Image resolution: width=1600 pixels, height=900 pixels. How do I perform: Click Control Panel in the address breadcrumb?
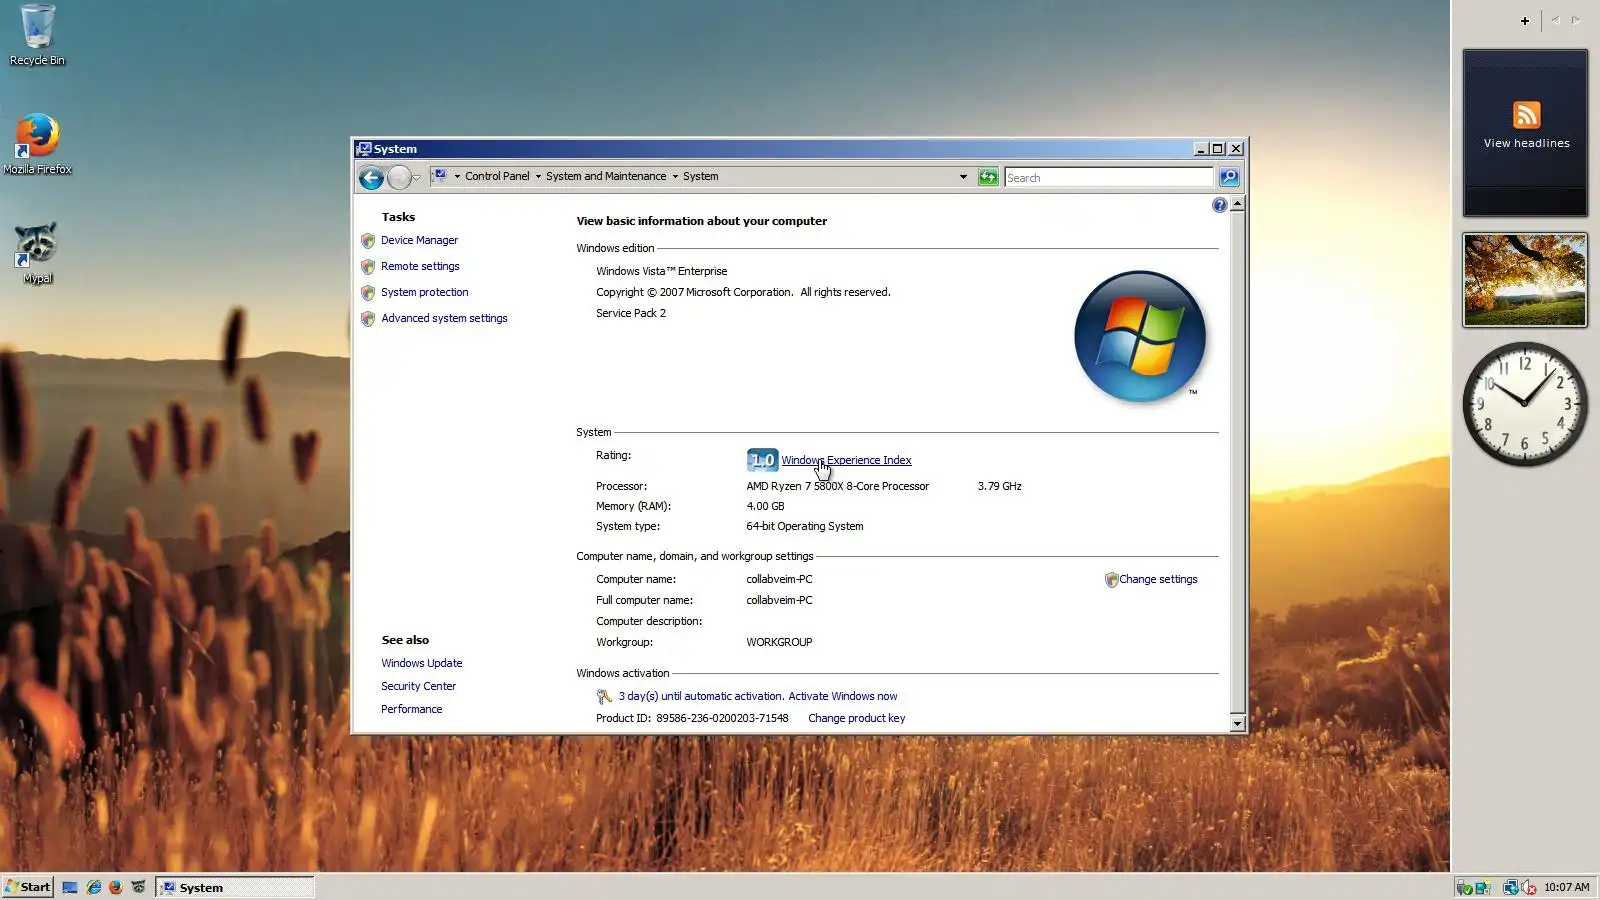(497, 177)
